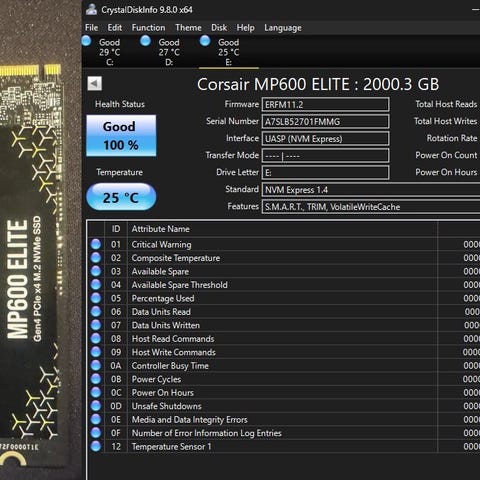Click the Host Write Commands status orb

pos(96,352)
